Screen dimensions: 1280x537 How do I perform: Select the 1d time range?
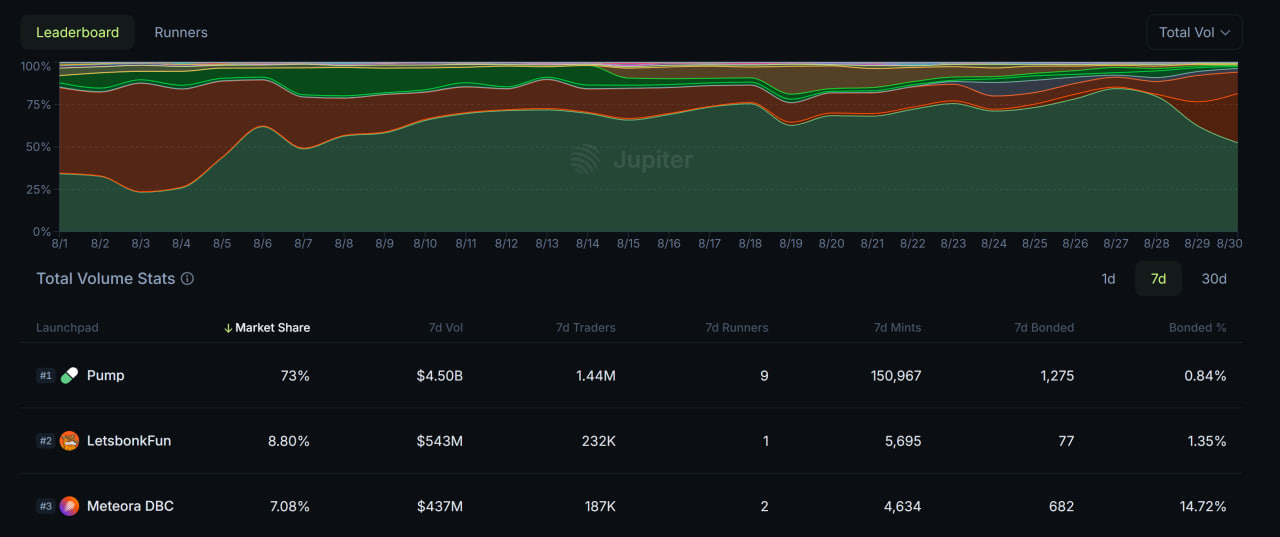[x=1108, y=279]
